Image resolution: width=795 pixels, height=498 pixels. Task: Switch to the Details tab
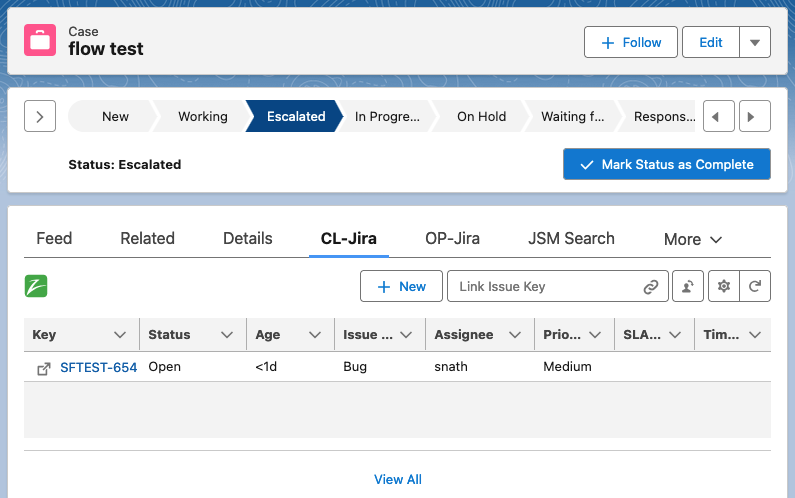(248, 238)
